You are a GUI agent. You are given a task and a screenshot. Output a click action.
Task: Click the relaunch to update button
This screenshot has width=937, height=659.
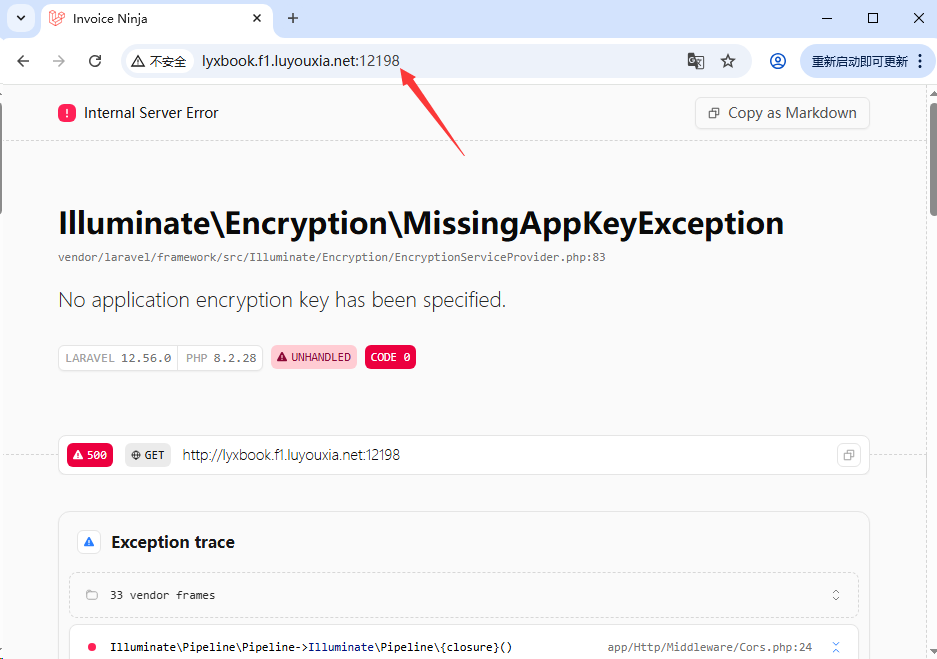click(859, 61)
